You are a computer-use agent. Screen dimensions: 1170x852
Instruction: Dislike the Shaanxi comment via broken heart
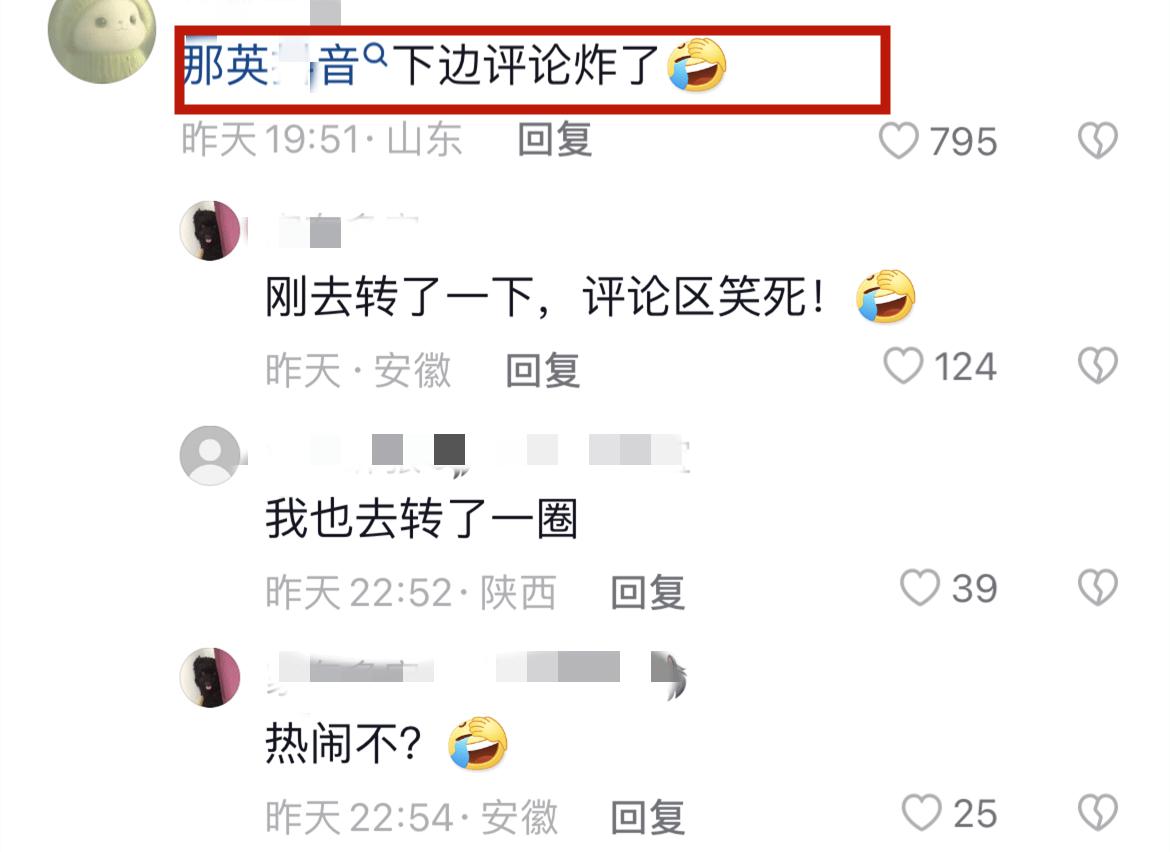pyautogui.click(x=1098, y=588)
